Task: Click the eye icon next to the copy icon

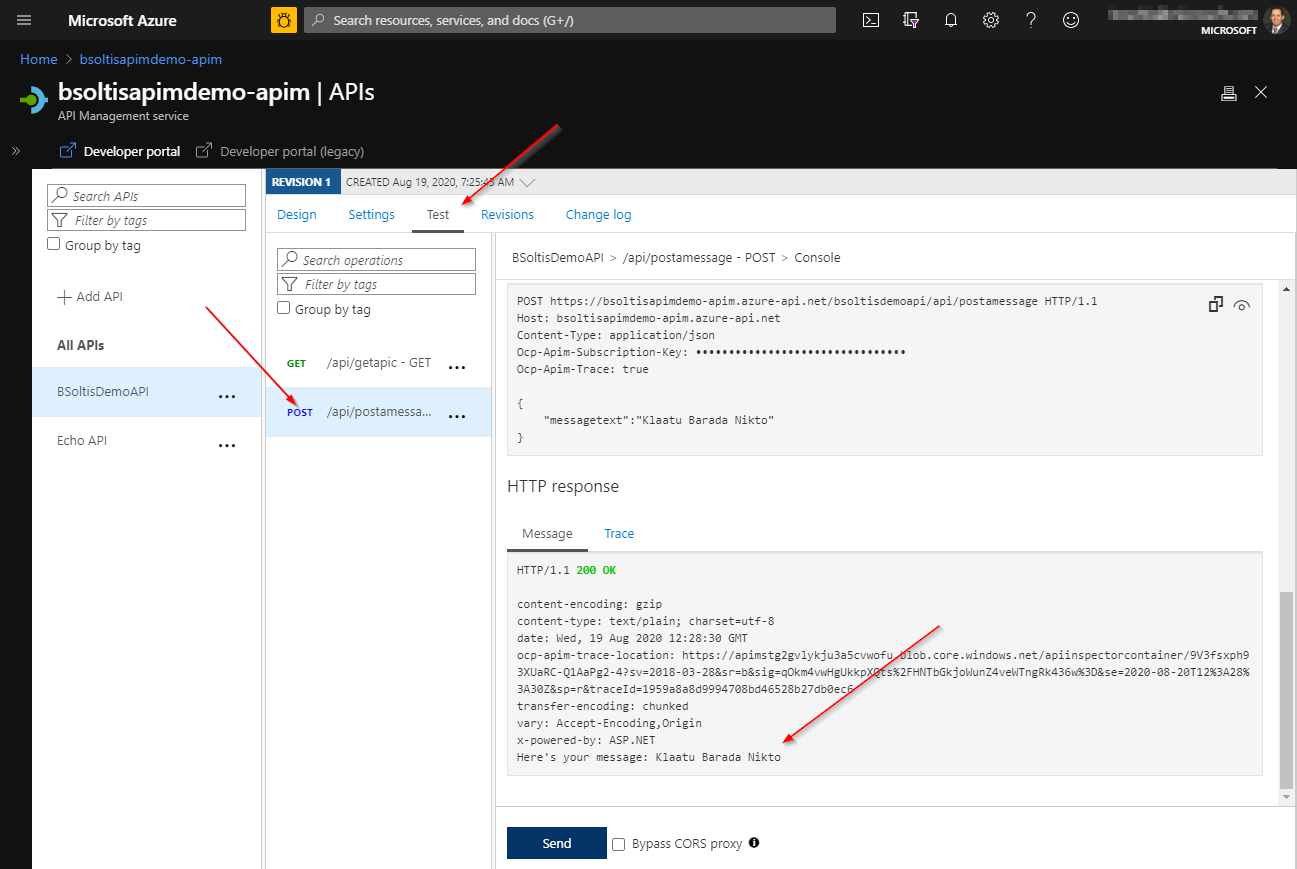Action: click(x=1242, y=304)
